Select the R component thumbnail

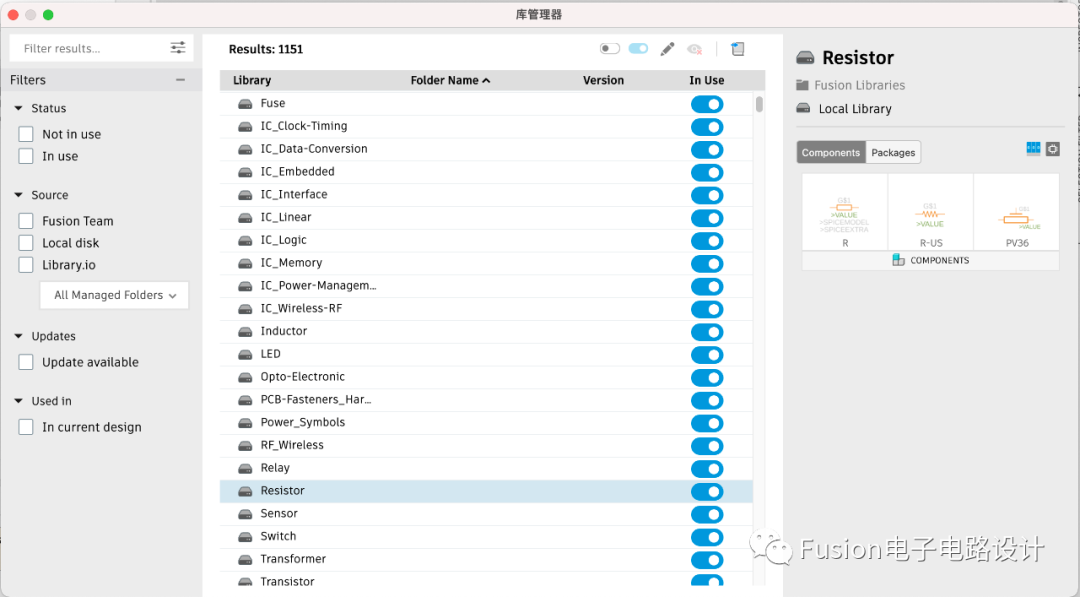[x=845, y=212]
